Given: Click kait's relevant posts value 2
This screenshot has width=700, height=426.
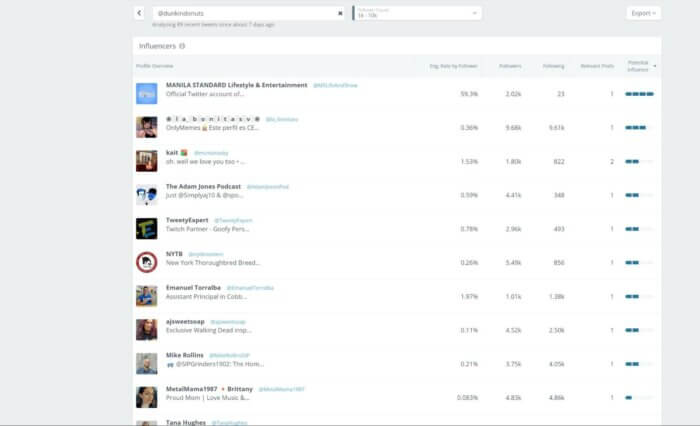Looking at the screenshot, I should 612,161.
